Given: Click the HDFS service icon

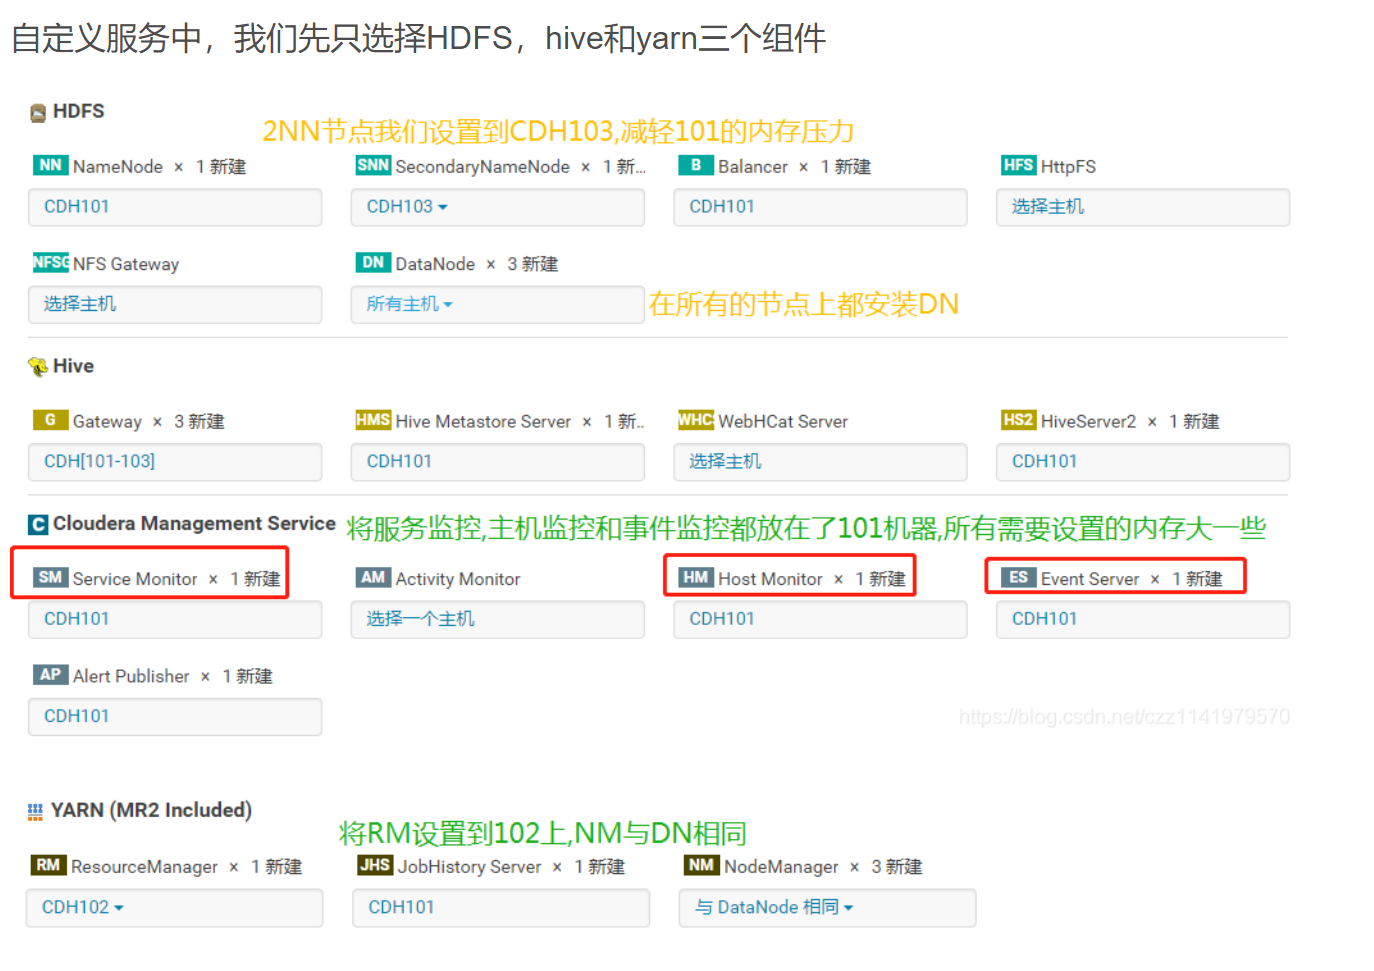Looking at the screenshot, I should [x=38, y=113].
